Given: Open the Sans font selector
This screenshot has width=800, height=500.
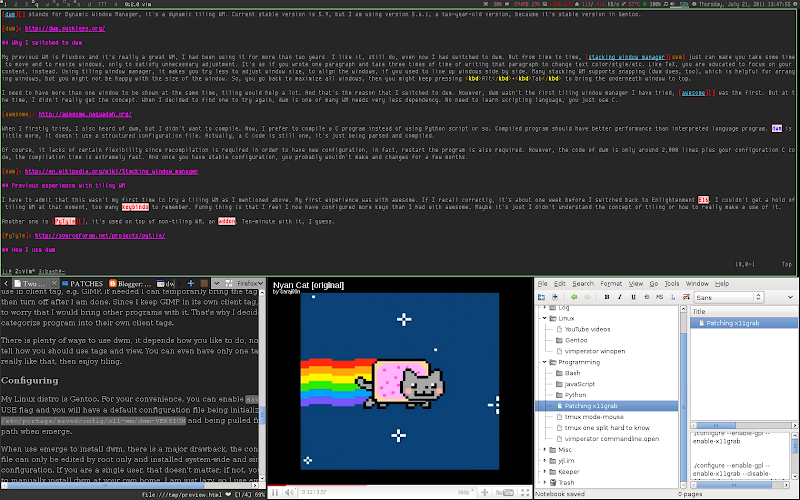Looking at the screenshot, I should 729,297.
